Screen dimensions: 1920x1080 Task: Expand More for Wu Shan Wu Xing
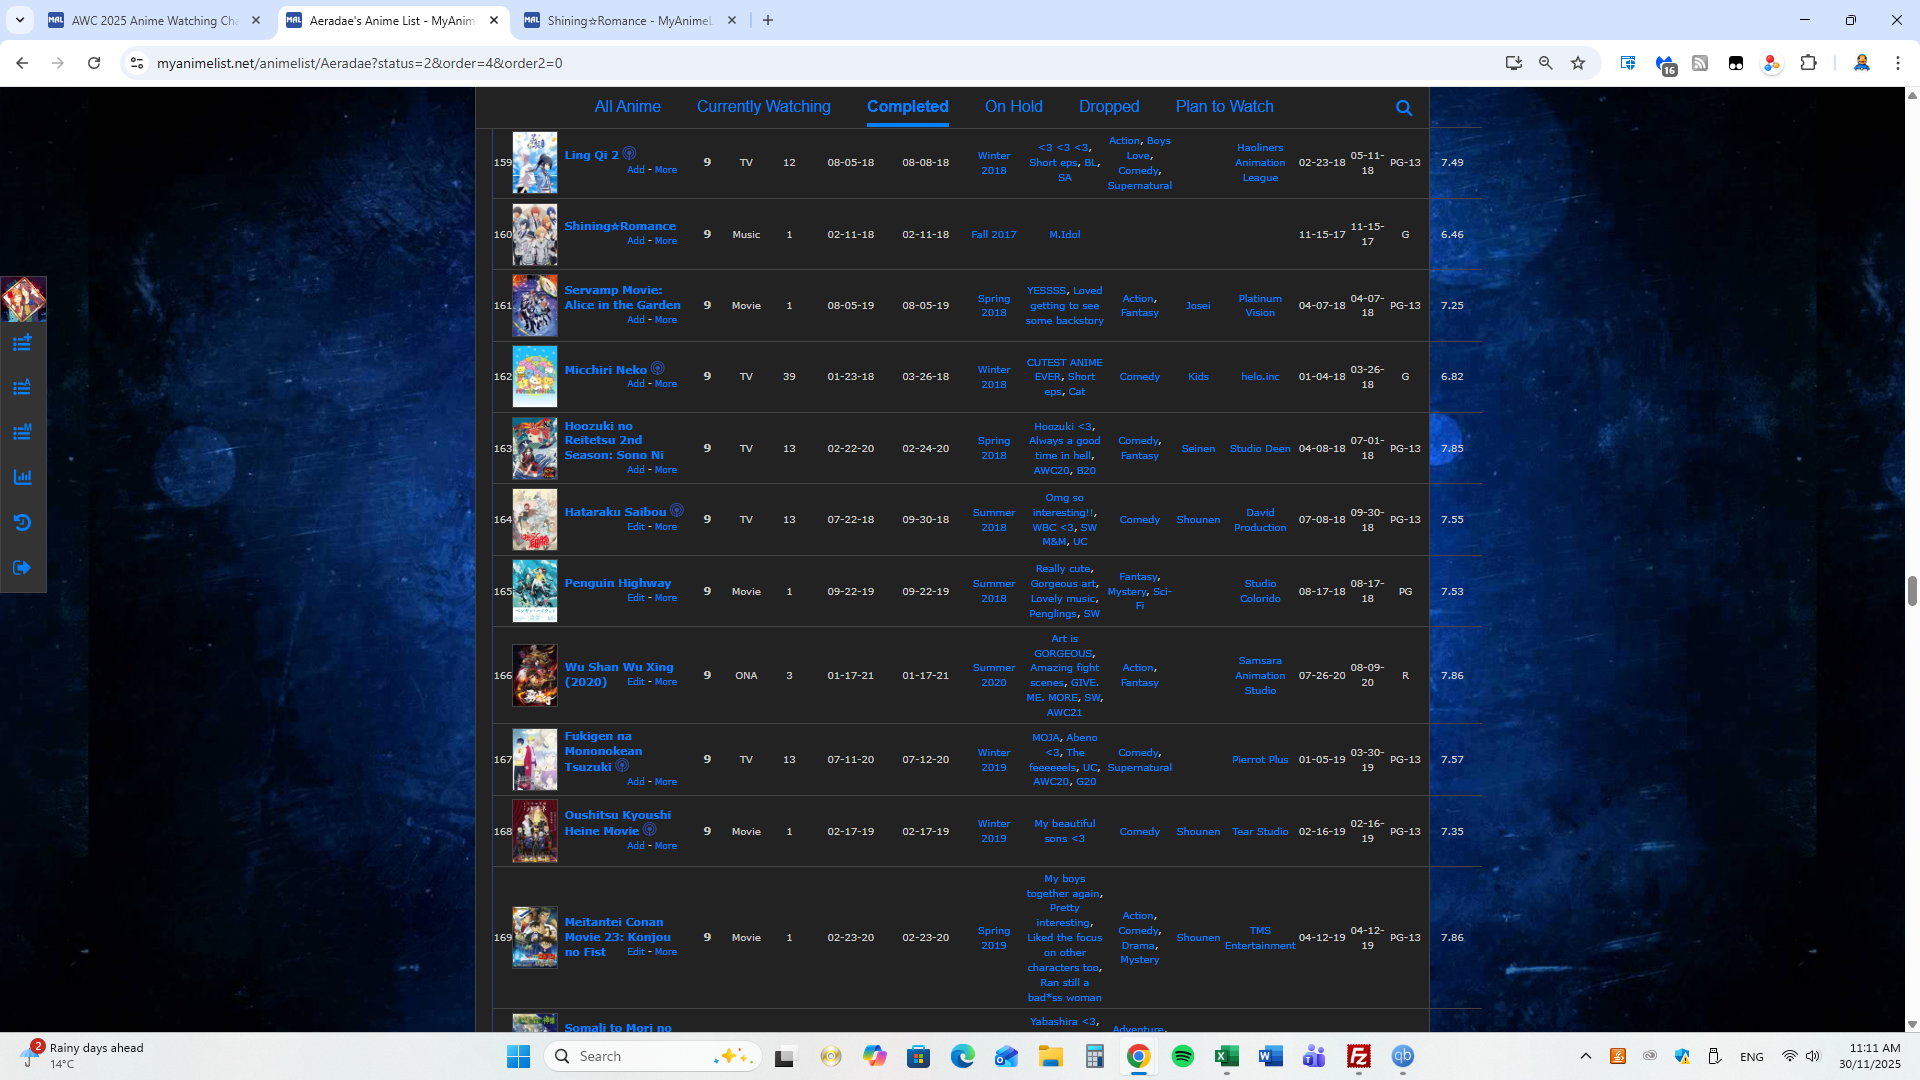(x=666, y=682)
